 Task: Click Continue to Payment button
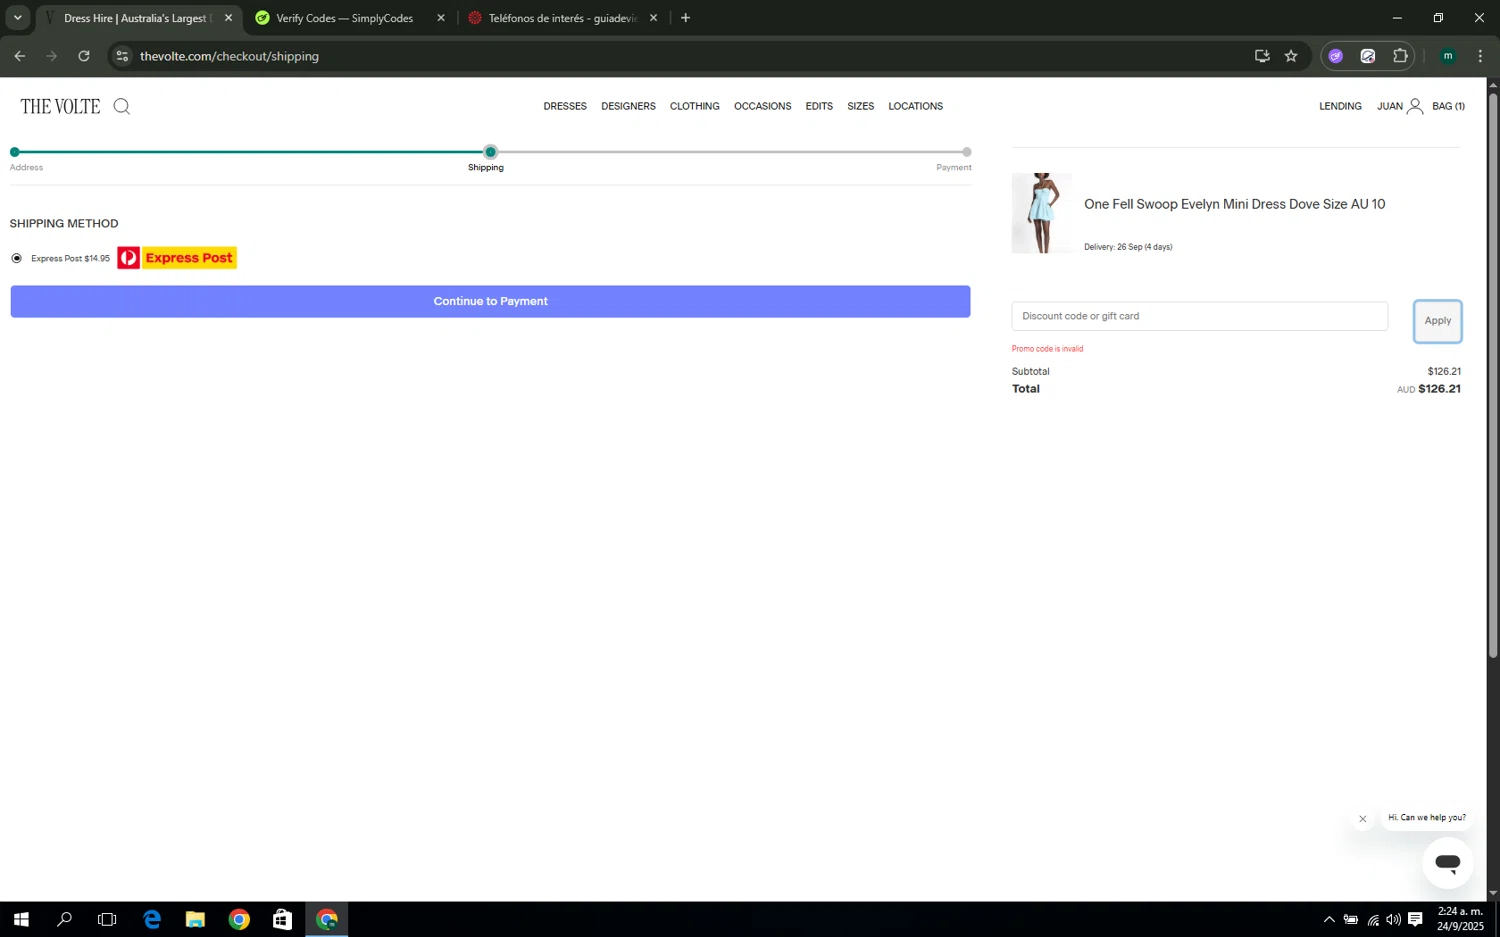pos(490,301)
